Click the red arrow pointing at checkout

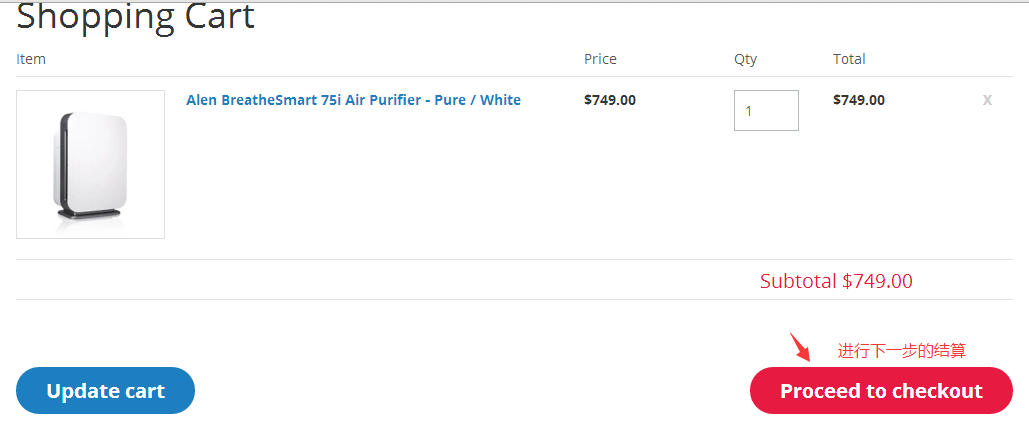pyautogui.click(x=801, y=347)
